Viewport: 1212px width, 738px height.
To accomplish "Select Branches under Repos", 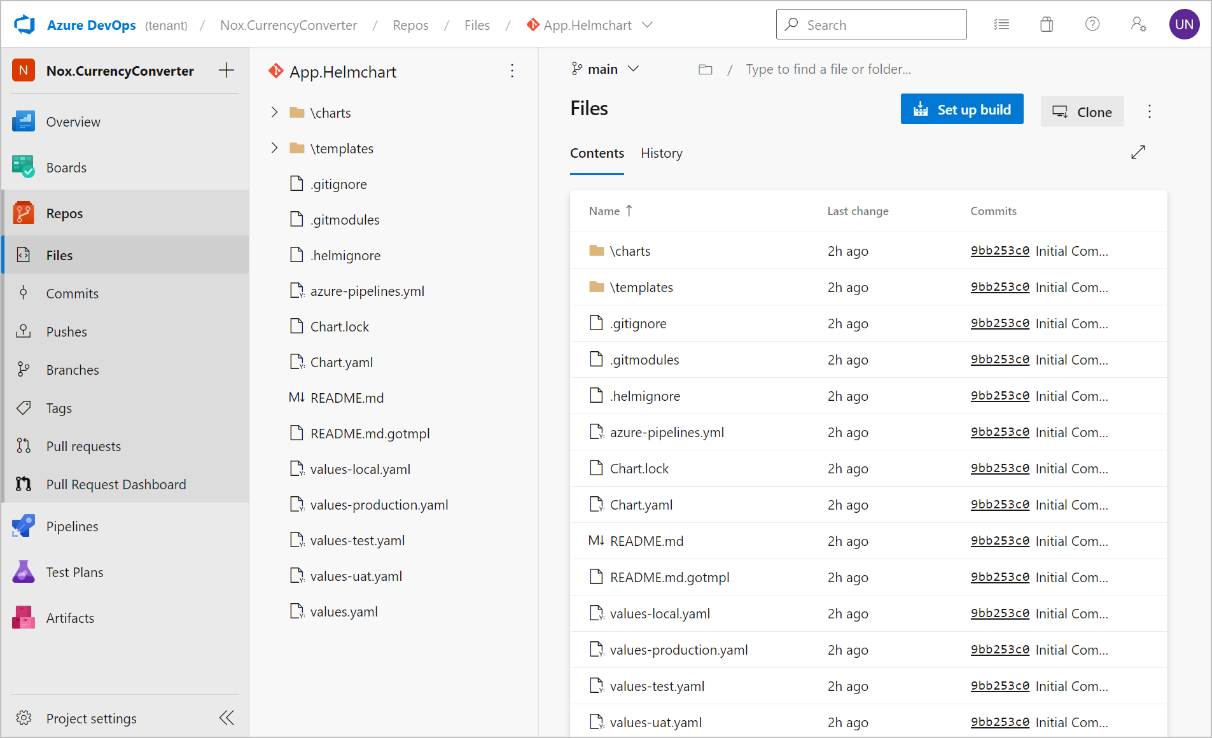I will [125, 369].
